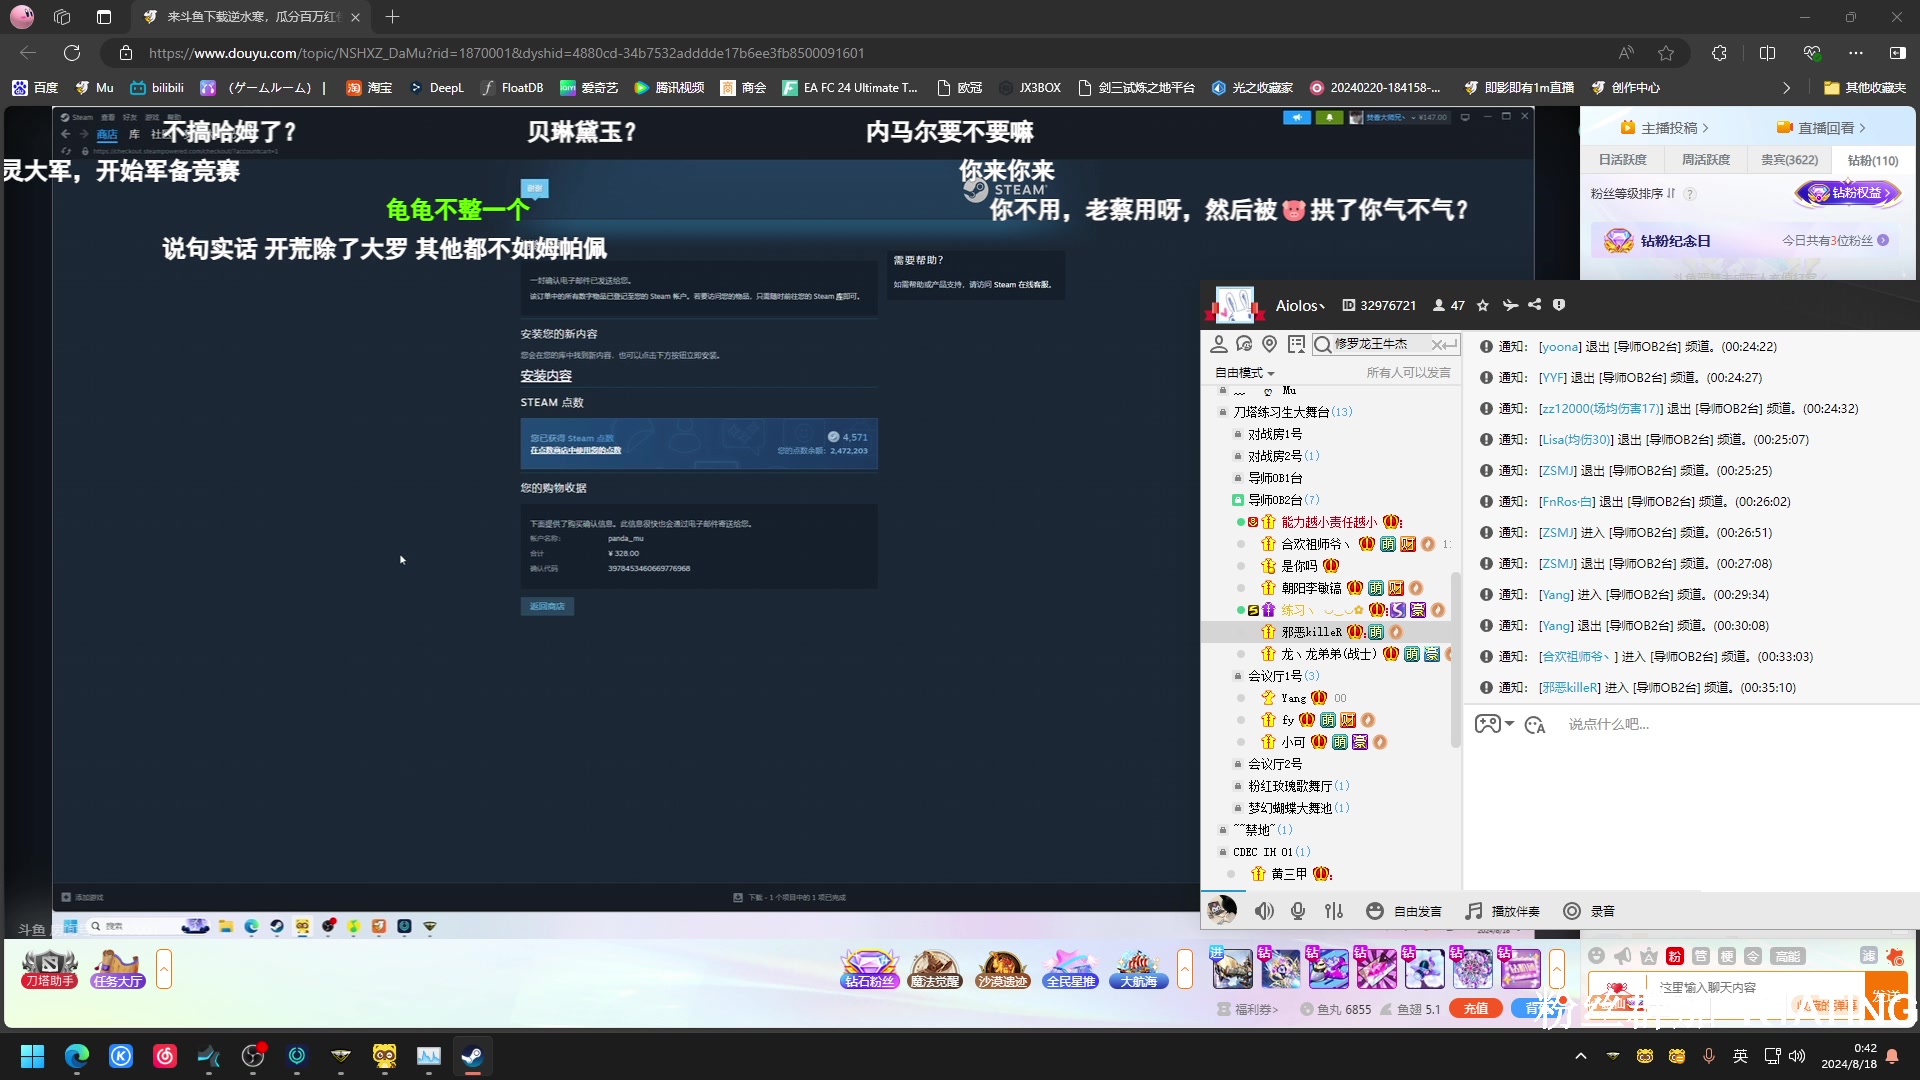The image size is (1920, 1080).
Task: Click the [YYF] username link in notifications
Action: tap(1552, 378)
